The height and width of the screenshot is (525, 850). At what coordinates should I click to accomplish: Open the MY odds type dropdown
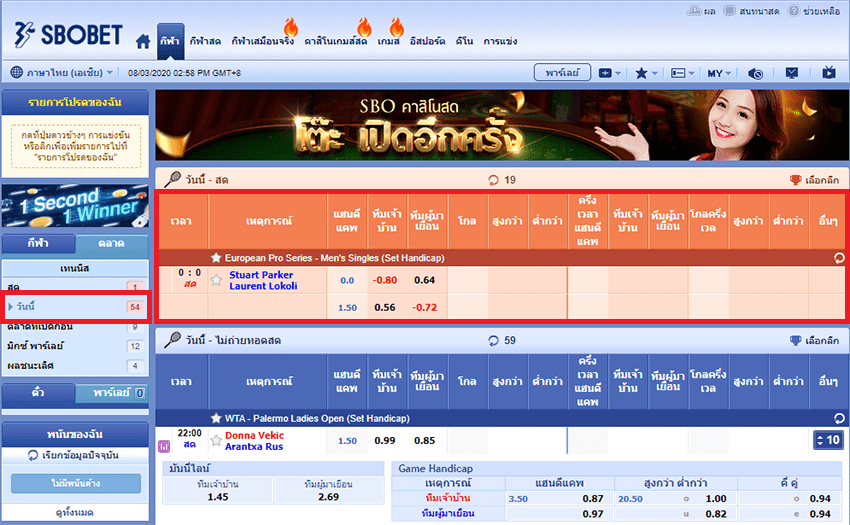(x=719, y=73)
